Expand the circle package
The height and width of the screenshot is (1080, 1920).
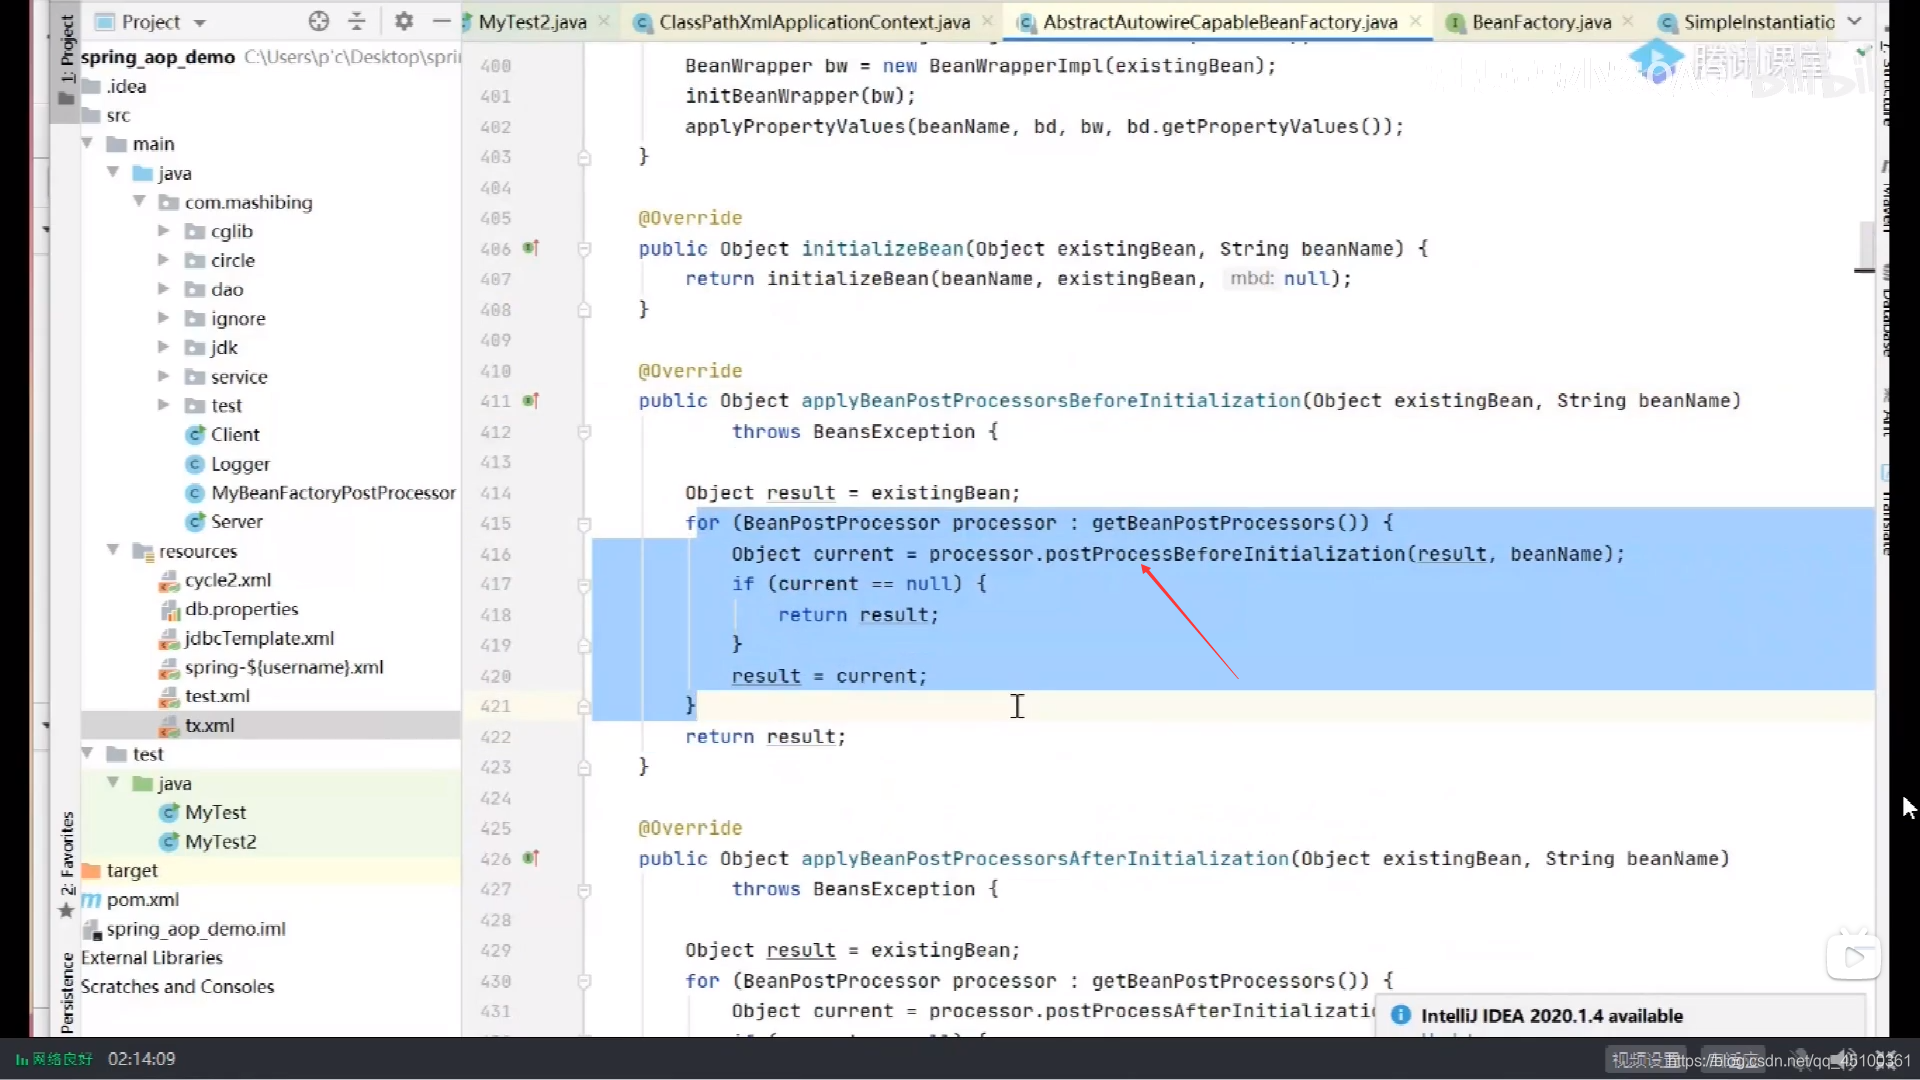coord(164,260)
